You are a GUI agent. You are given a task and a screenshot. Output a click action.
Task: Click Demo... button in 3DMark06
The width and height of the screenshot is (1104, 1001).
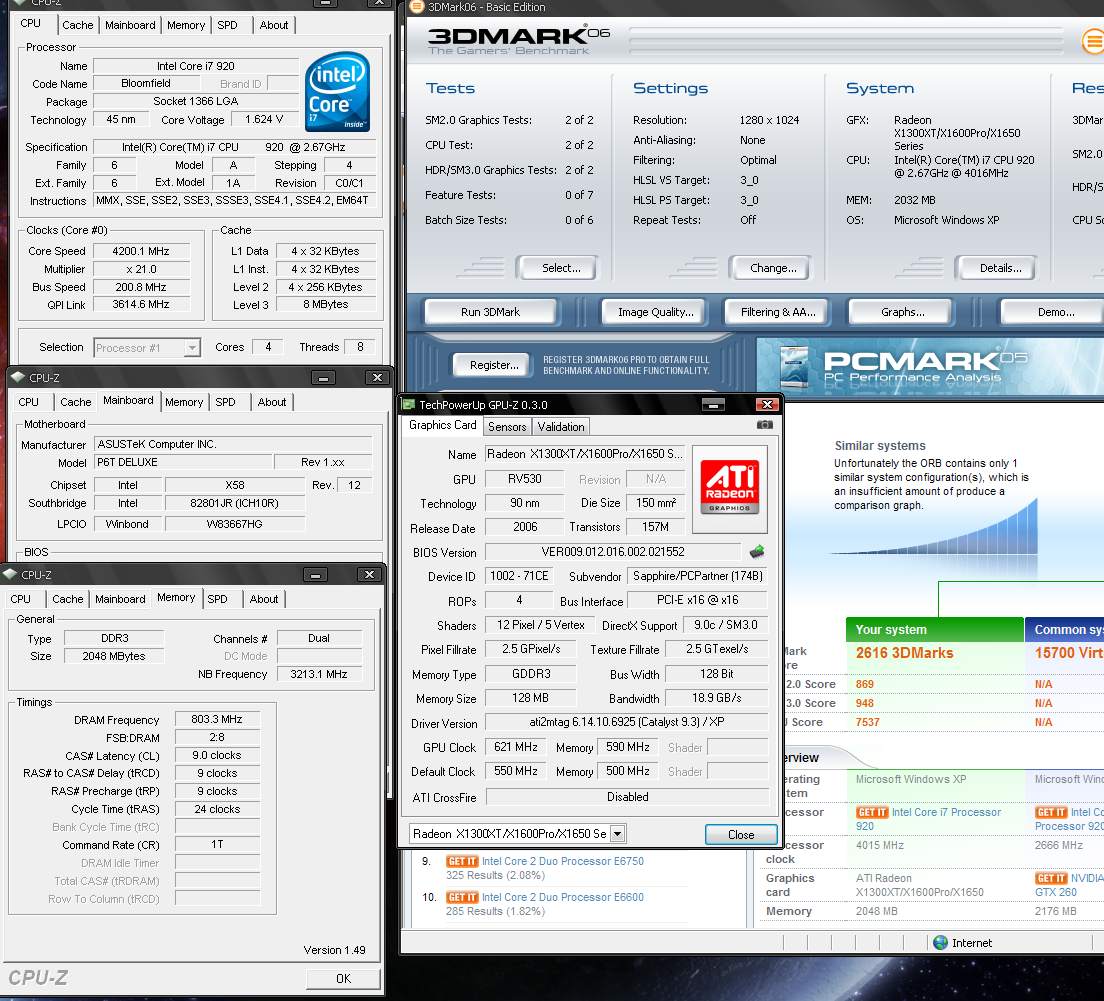click(1055, 312)
